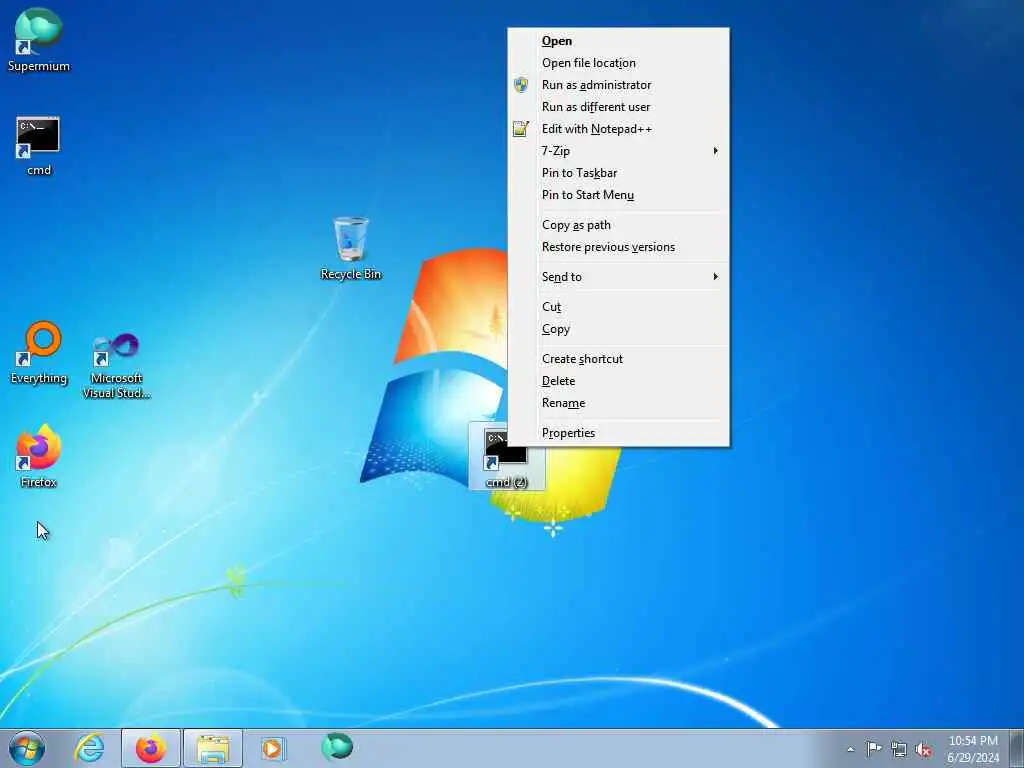The width and height of the screenshot is (1024, 768).
Task: Click the Notepad++ icon in the context menu
Action: 520,129
